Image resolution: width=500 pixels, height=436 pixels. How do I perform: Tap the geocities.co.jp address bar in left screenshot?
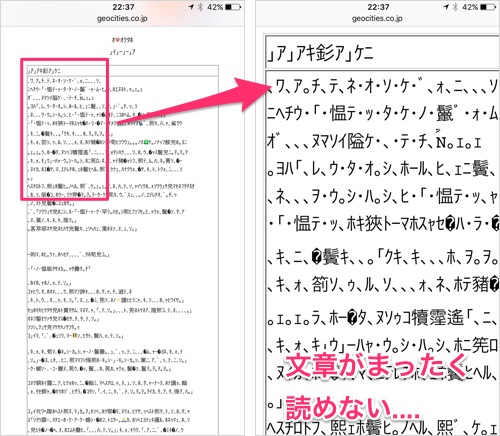coord(122,19)
